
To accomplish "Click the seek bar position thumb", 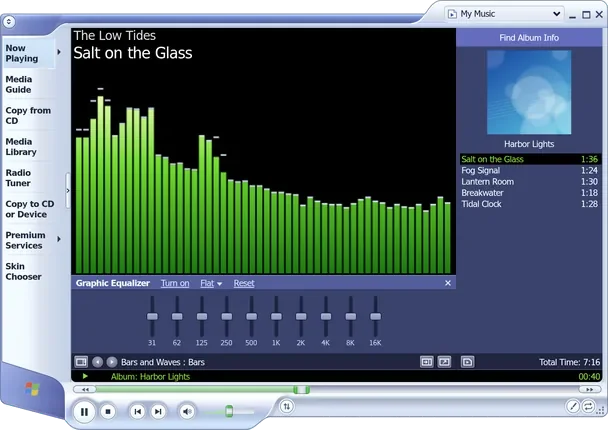I will 301,389.
